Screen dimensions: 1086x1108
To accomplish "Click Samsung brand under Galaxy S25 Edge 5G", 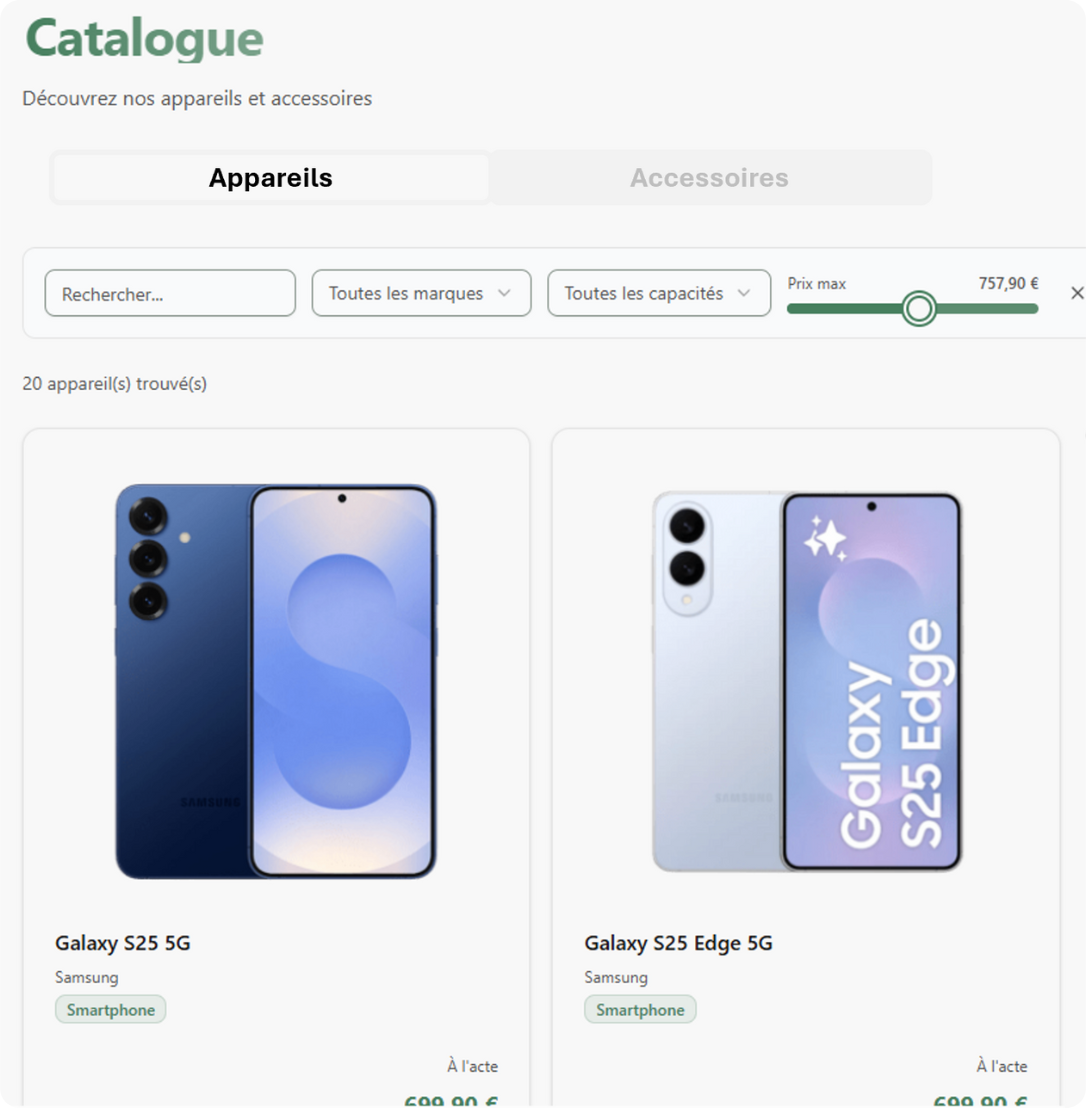I will (x=616, y=977).
